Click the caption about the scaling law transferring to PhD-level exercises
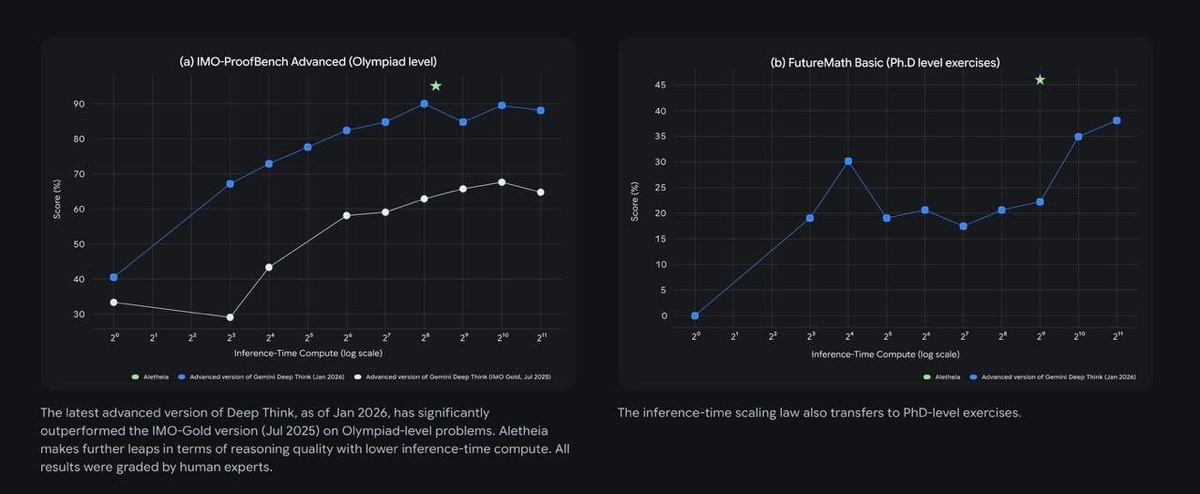The image size is (1200, 494). pos(818,413)
